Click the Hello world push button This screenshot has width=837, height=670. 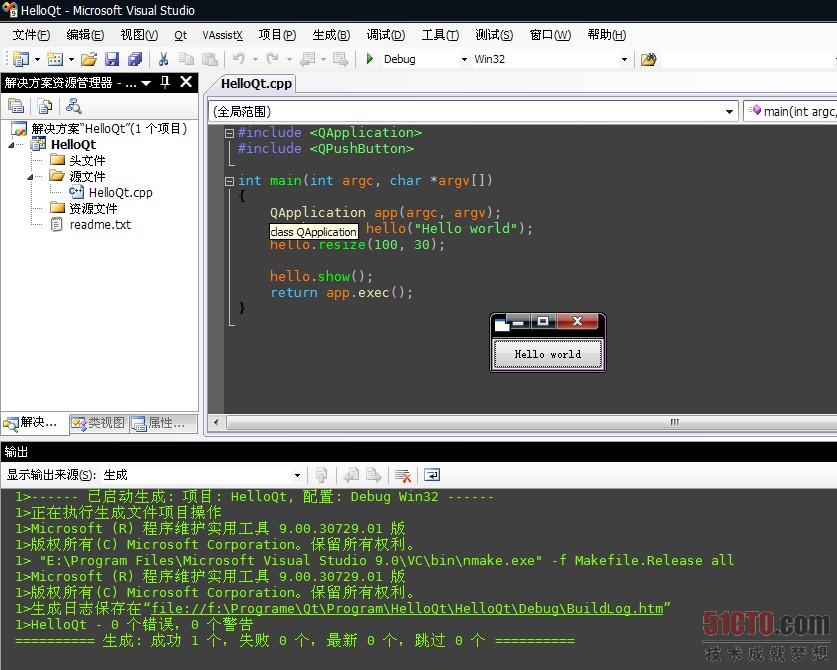tap(548, 354)
